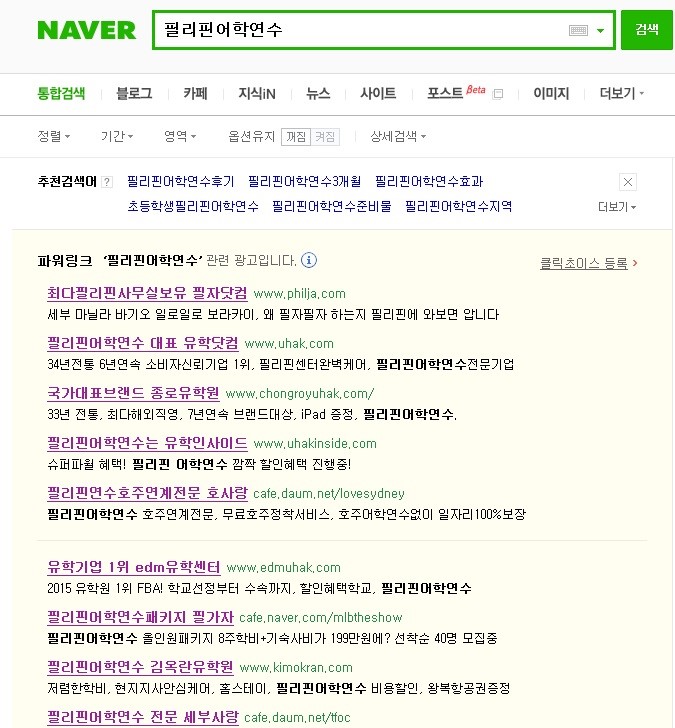This screenshot has height=728, width=675.
Task: Open the 지식iN tab
Action: pyautogui.click(x=257, y=93)
